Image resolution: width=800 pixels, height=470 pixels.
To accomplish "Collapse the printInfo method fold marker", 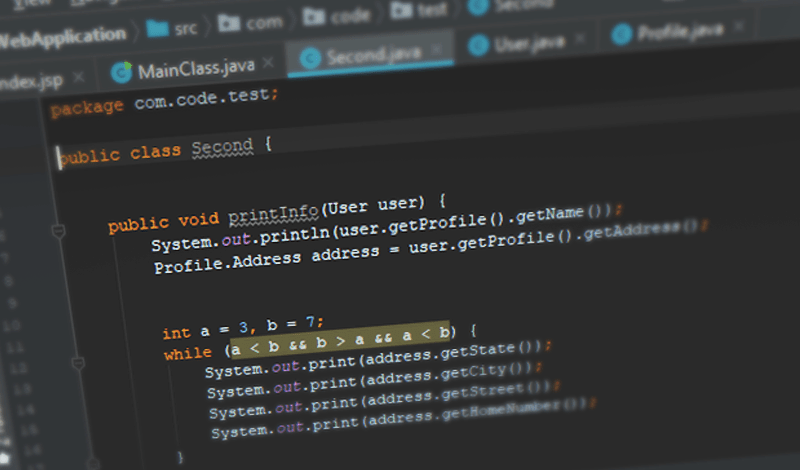I will 59,231.
